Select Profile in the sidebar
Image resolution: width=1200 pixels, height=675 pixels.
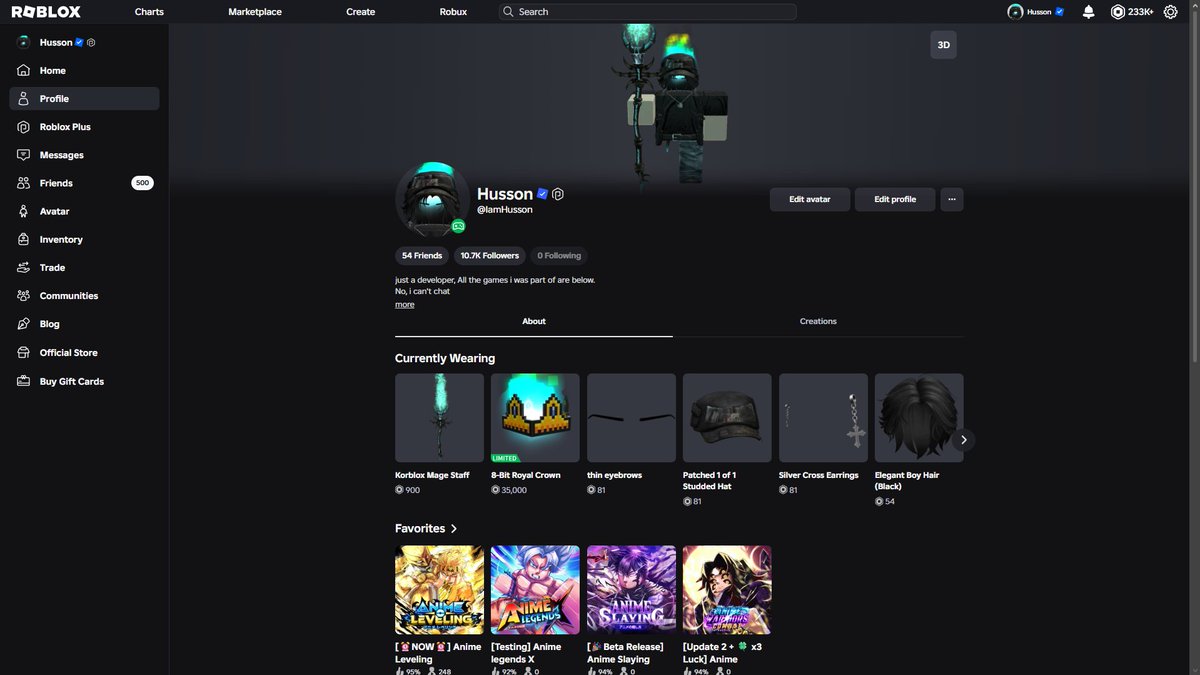tap(84, 98)
